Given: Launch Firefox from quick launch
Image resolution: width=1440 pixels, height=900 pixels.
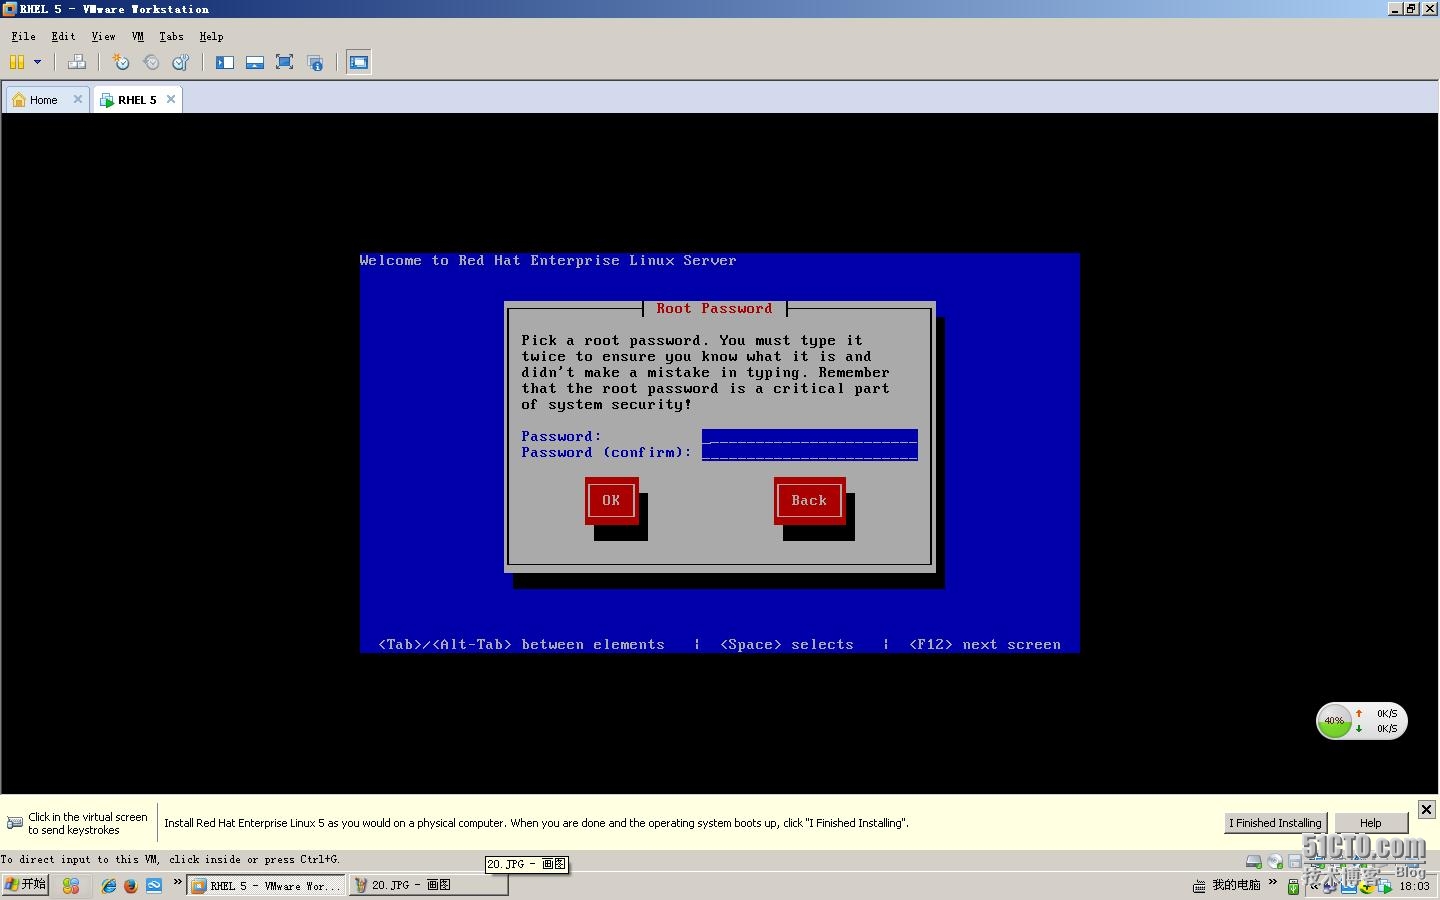Looking at the screenshot, I should pos(131,886).
